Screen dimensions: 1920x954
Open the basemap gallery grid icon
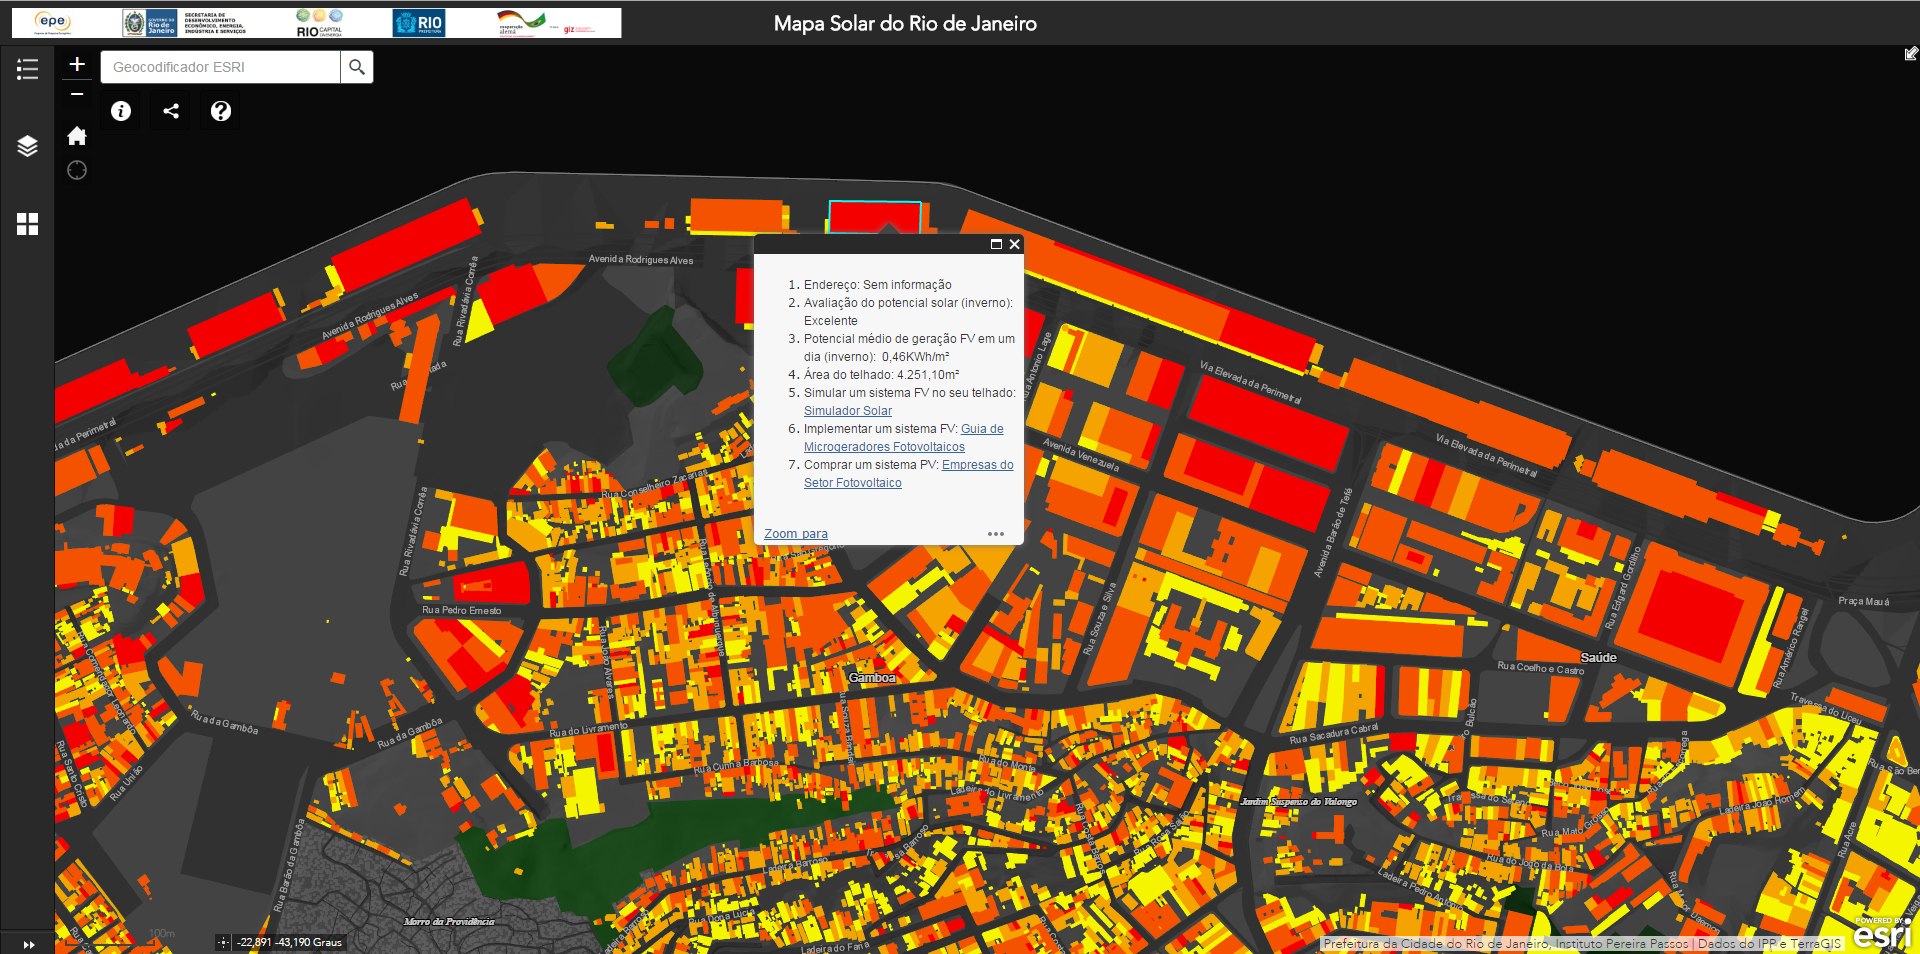tap(27, 224)
